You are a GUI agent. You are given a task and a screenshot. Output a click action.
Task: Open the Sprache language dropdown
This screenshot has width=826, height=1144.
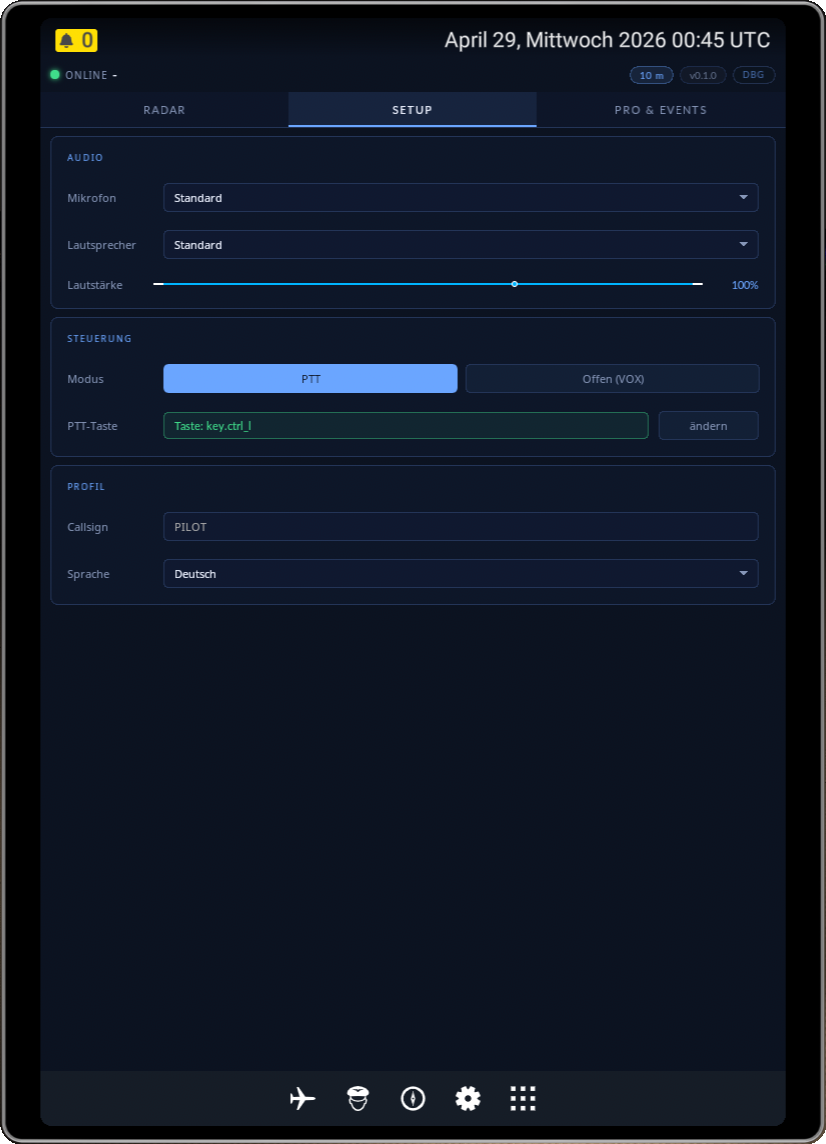tap(460, 574)
